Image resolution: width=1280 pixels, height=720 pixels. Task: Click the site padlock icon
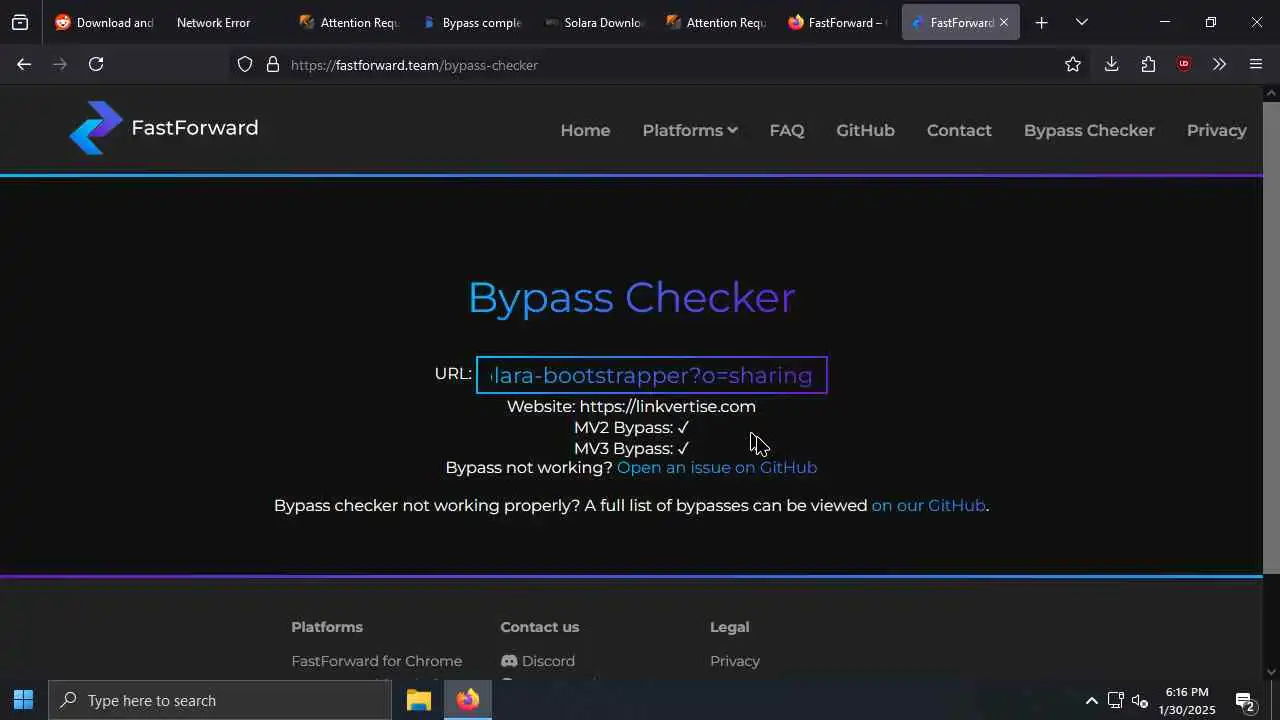click(x=272, y=64)
